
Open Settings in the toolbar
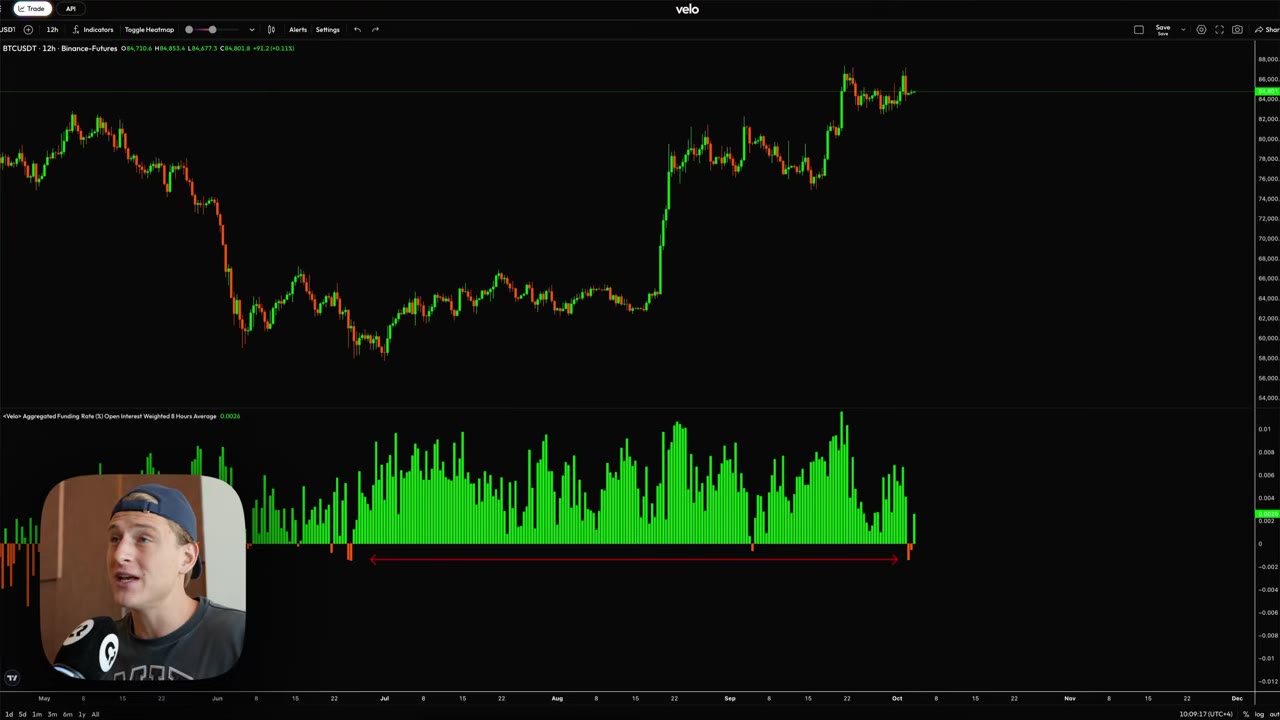[x=328, y=30]
